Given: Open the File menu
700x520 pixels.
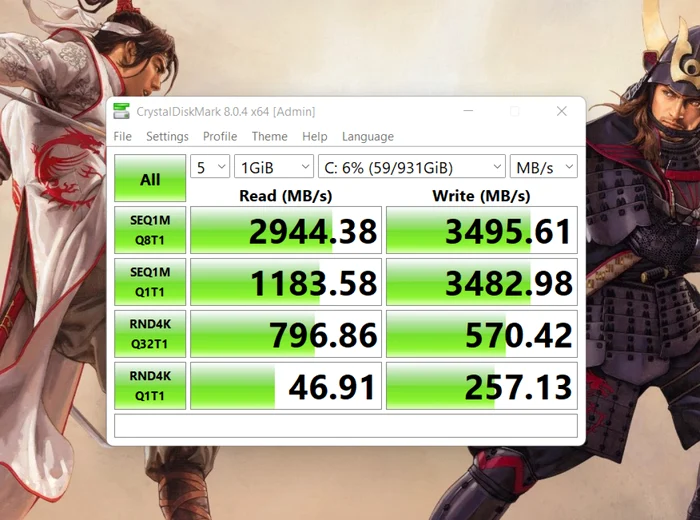Looking at the screenshot, I should (x=122, y=136).
